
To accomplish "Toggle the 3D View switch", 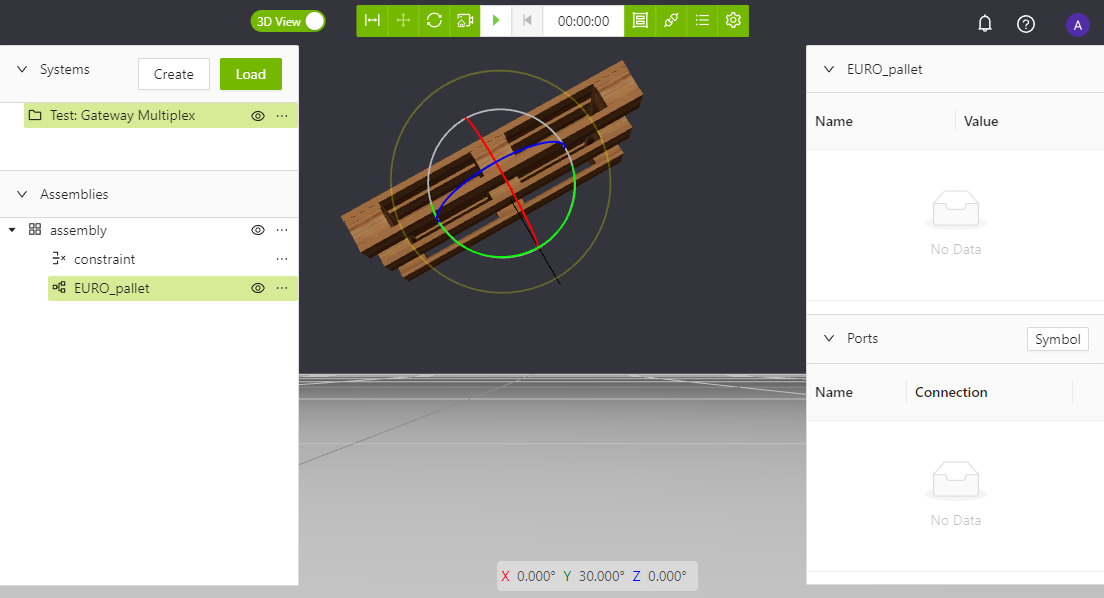I will 288,21.
